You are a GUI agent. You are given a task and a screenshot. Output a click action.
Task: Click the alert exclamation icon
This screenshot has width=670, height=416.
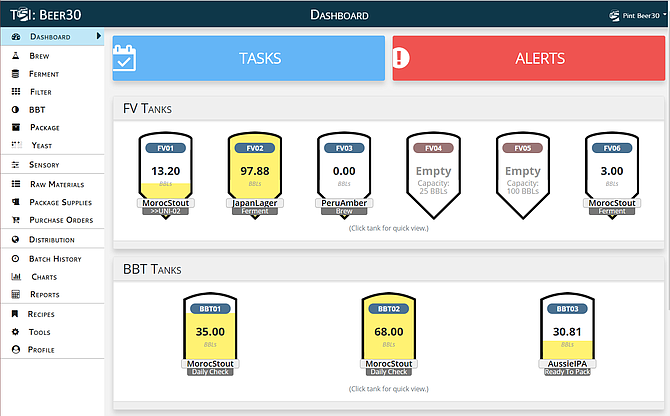[401, 58]
